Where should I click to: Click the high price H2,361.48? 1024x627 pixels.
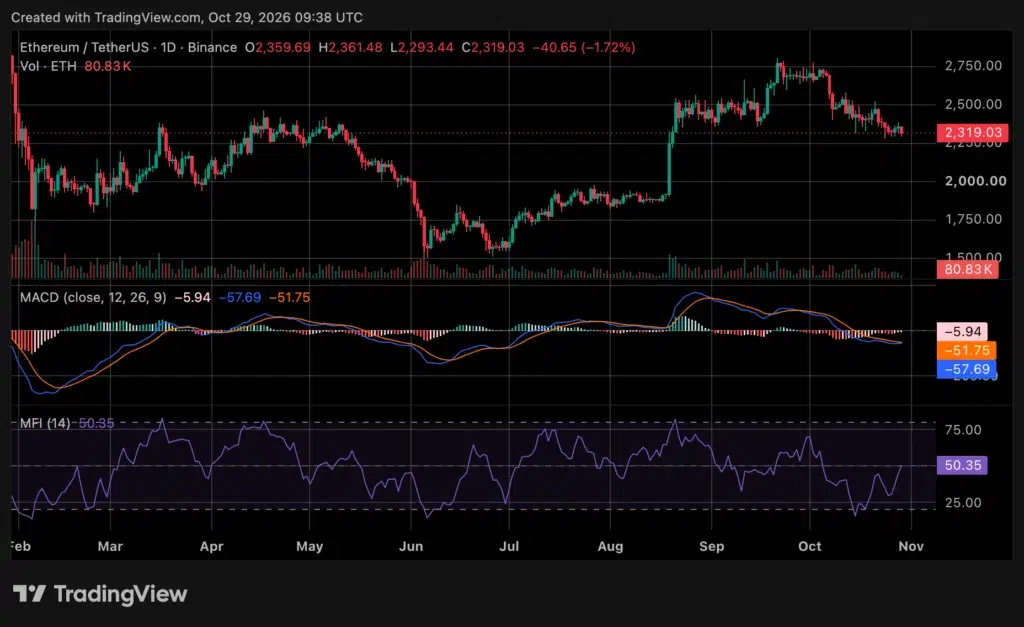(x=350, y=47)
